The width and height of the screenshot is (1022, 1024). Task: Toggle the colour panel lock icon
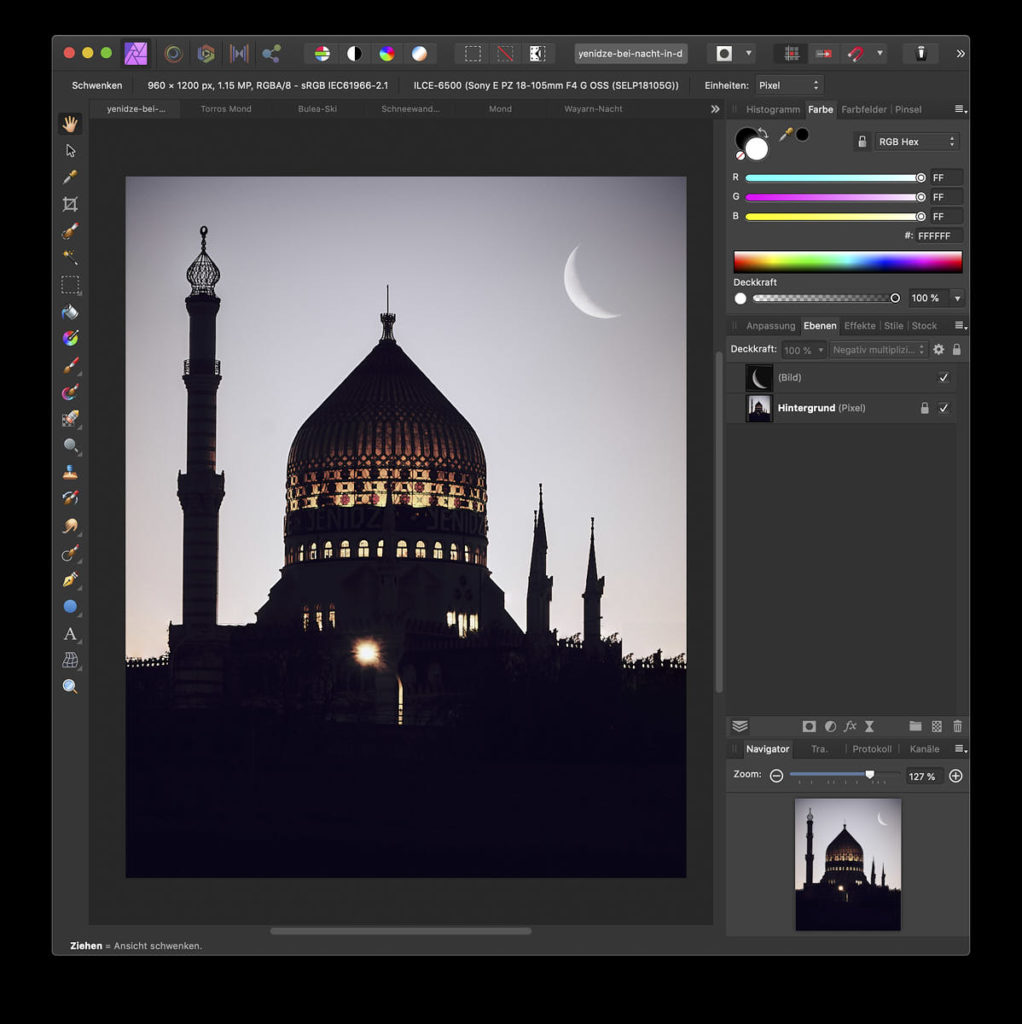(862, 142)
